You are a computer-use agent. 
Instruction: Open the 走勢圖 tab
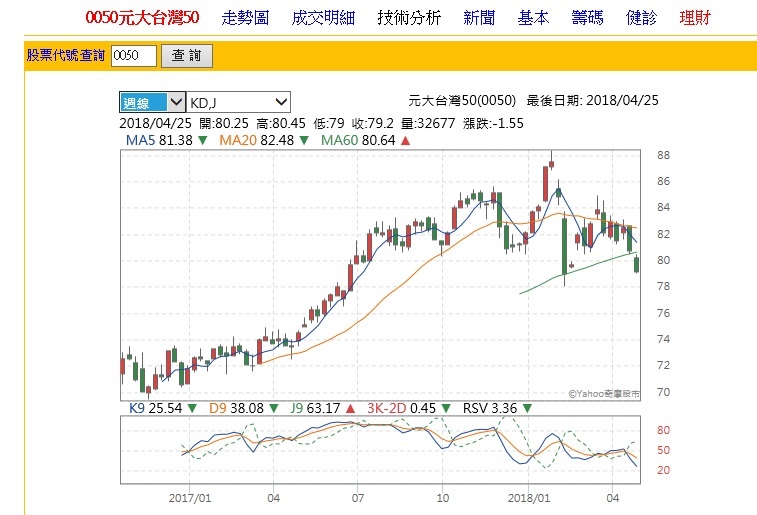tap(245, 18)
